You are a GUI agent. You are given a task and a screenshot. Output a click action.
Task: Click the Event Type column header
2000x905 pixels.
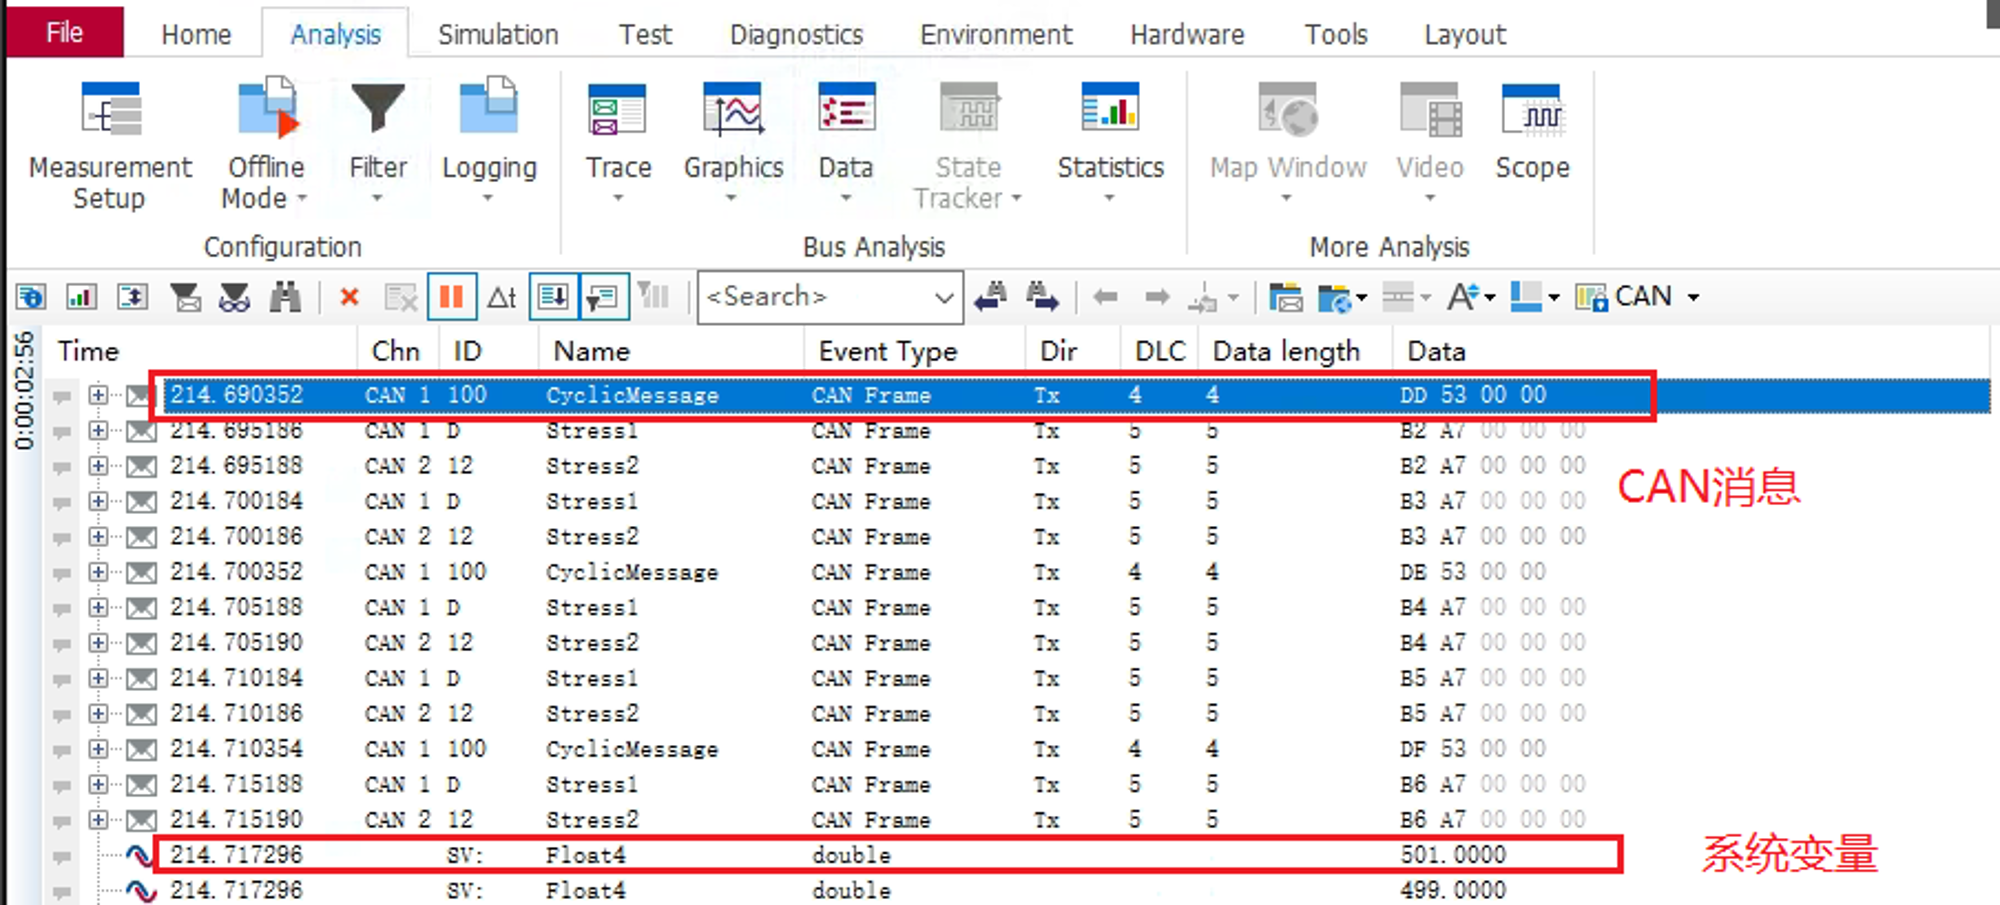888,351
